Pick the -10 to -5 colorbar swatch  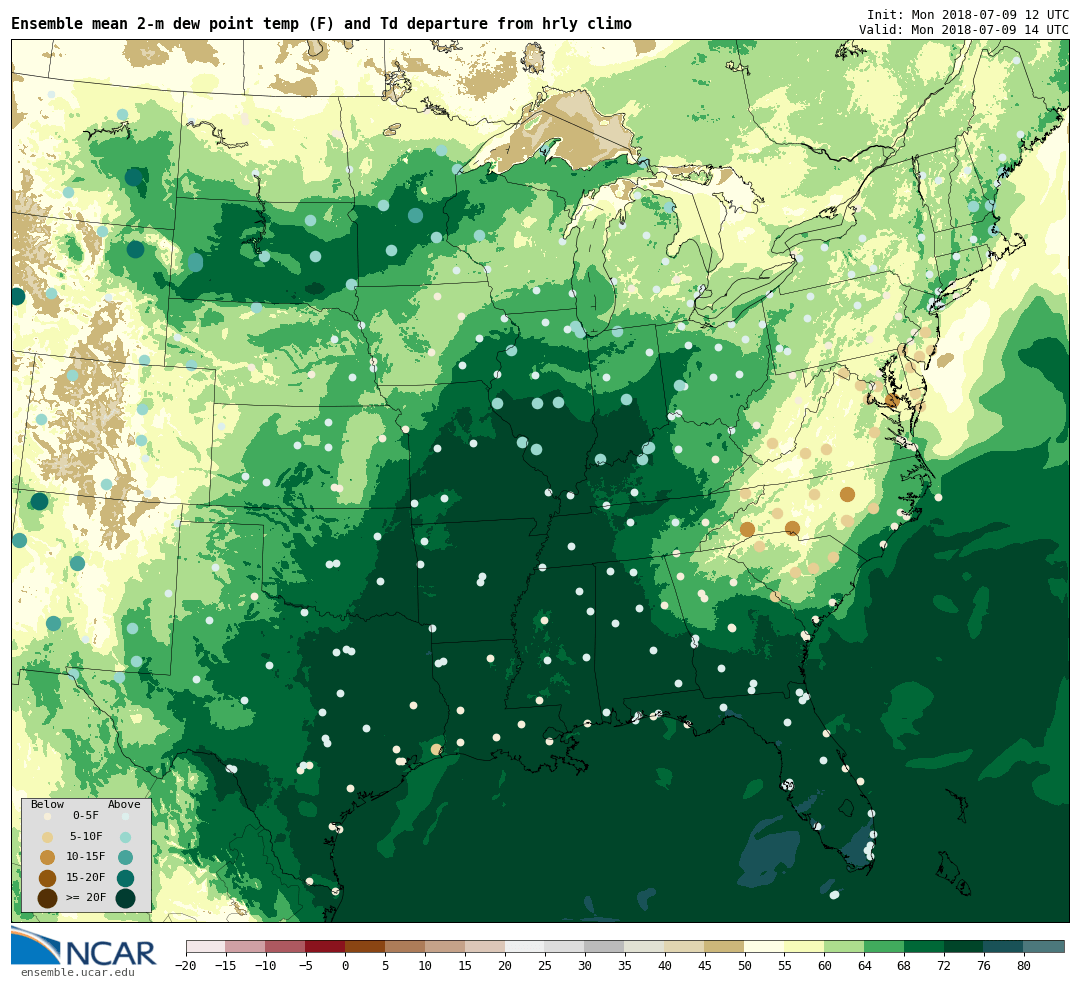tap(286, 946)
